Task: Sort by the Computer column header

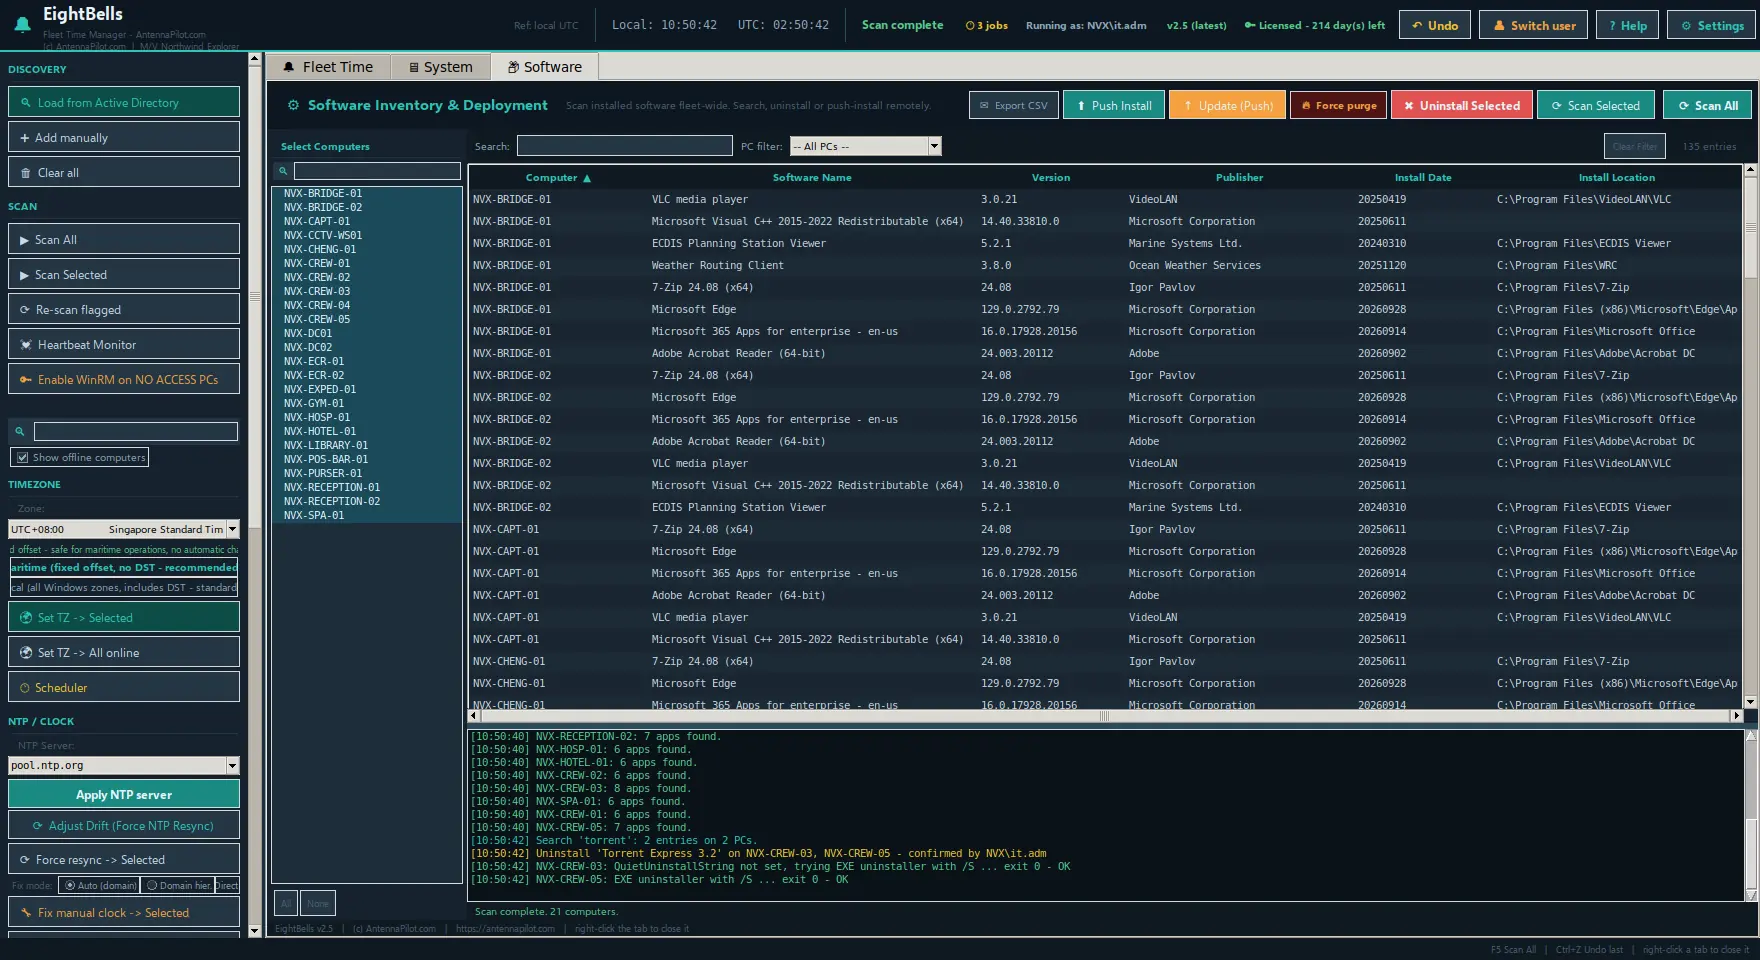Action: [x=558, y=178]
